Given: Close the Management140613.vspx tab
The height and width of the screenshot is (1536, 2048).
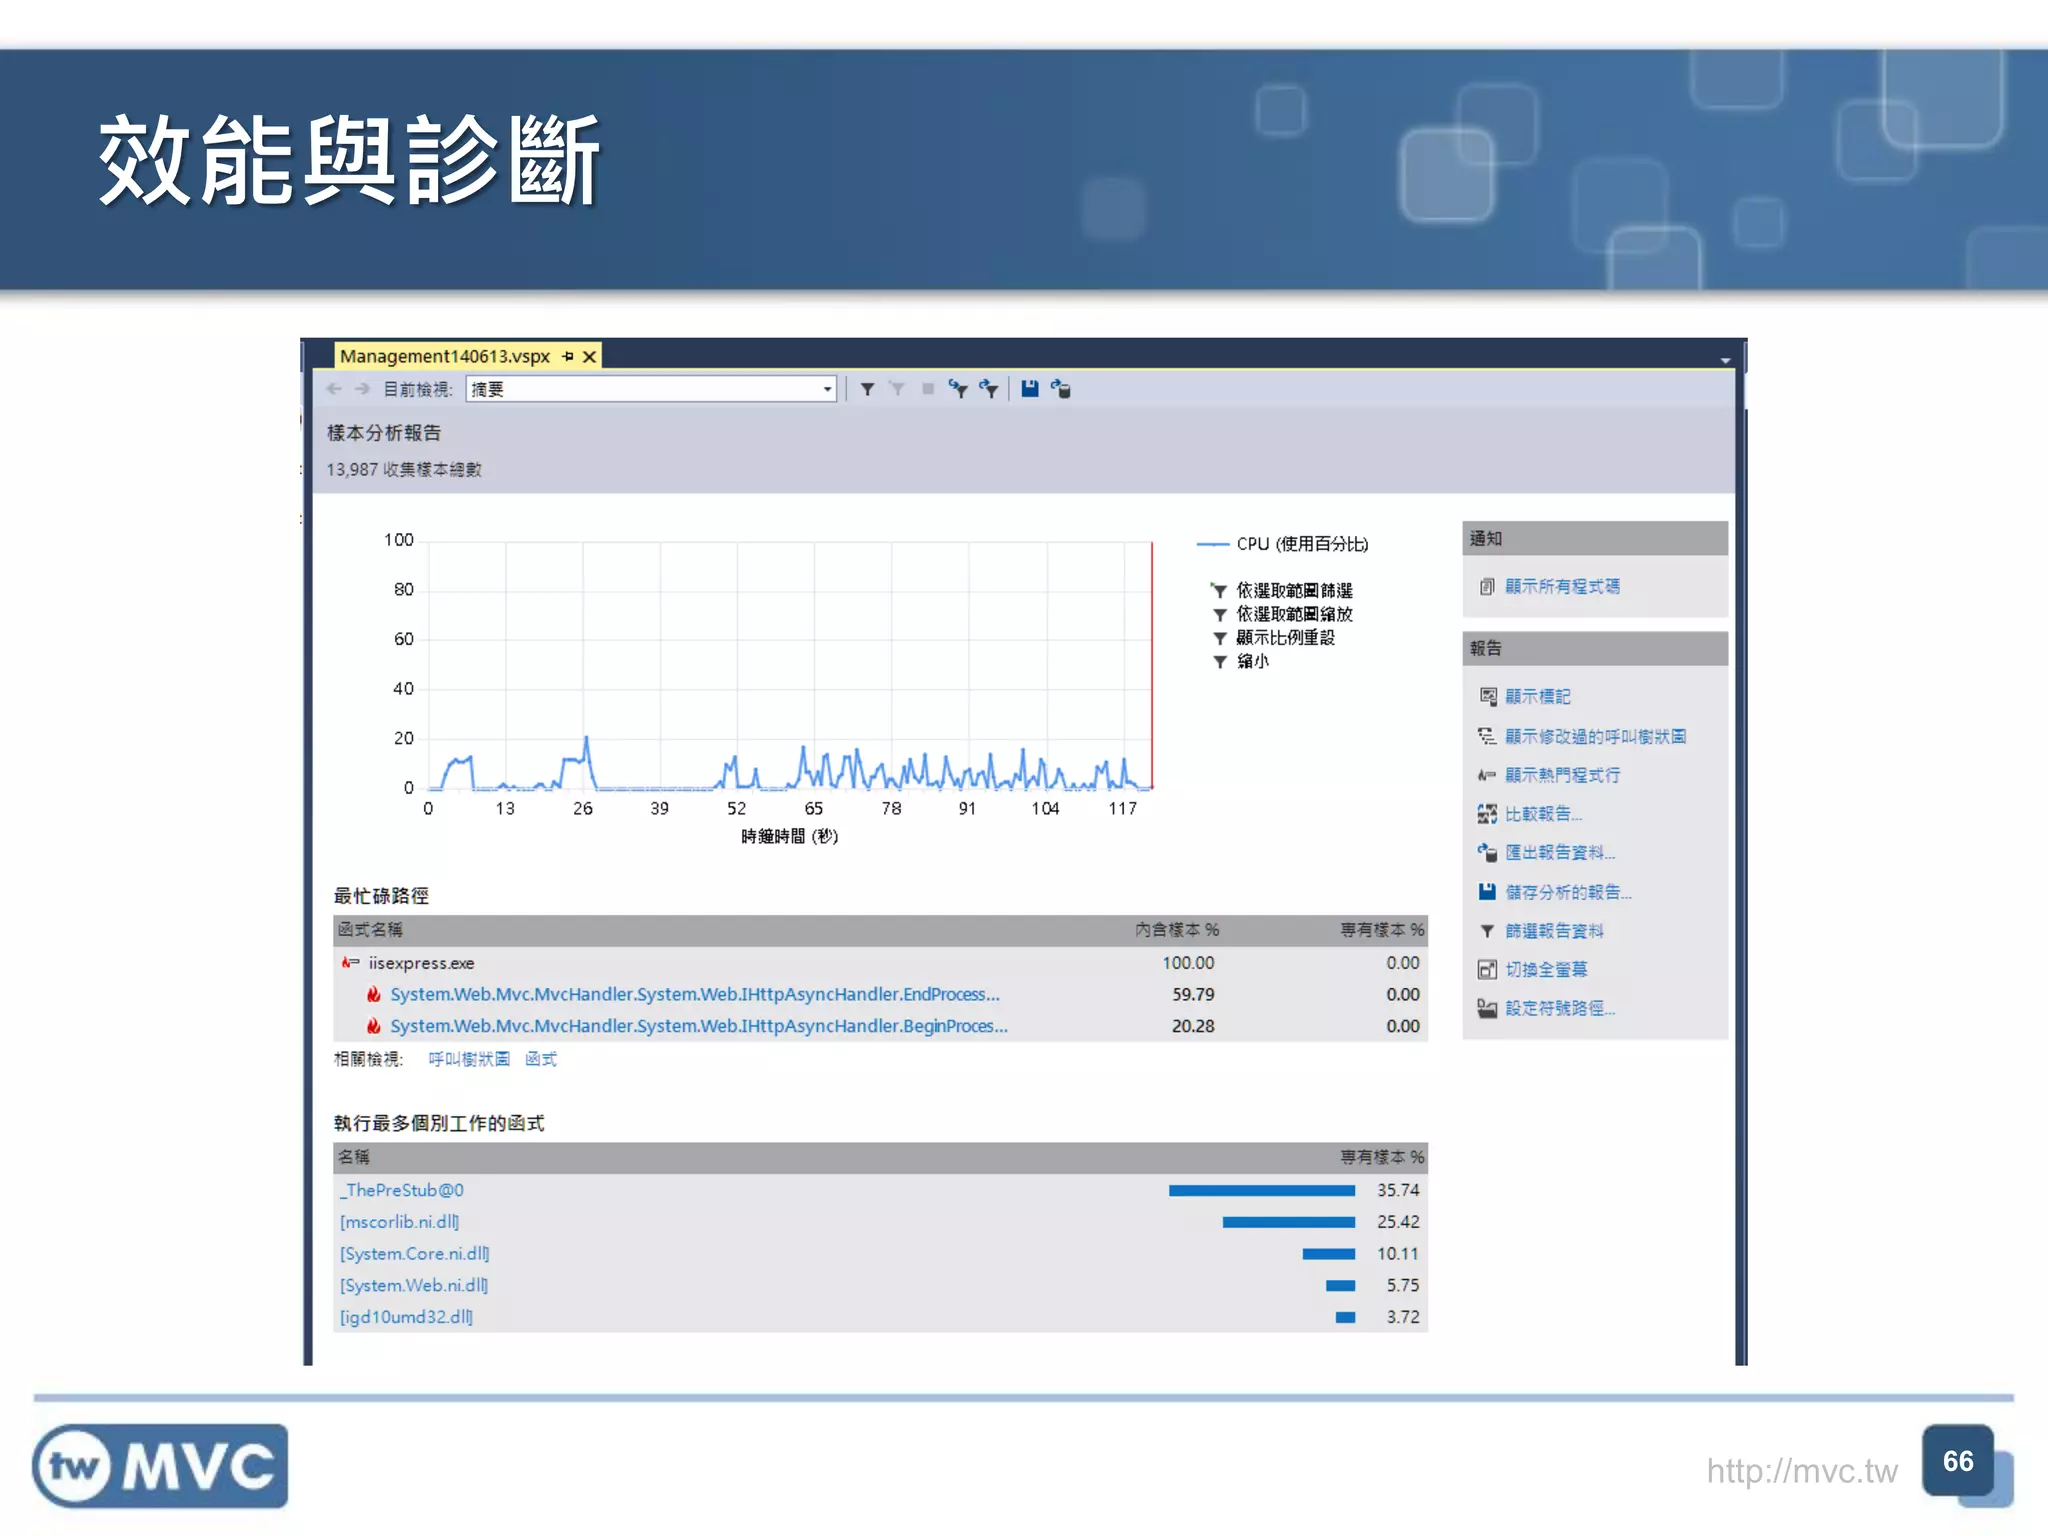Looking at the screenshot, I should (590, 356).
